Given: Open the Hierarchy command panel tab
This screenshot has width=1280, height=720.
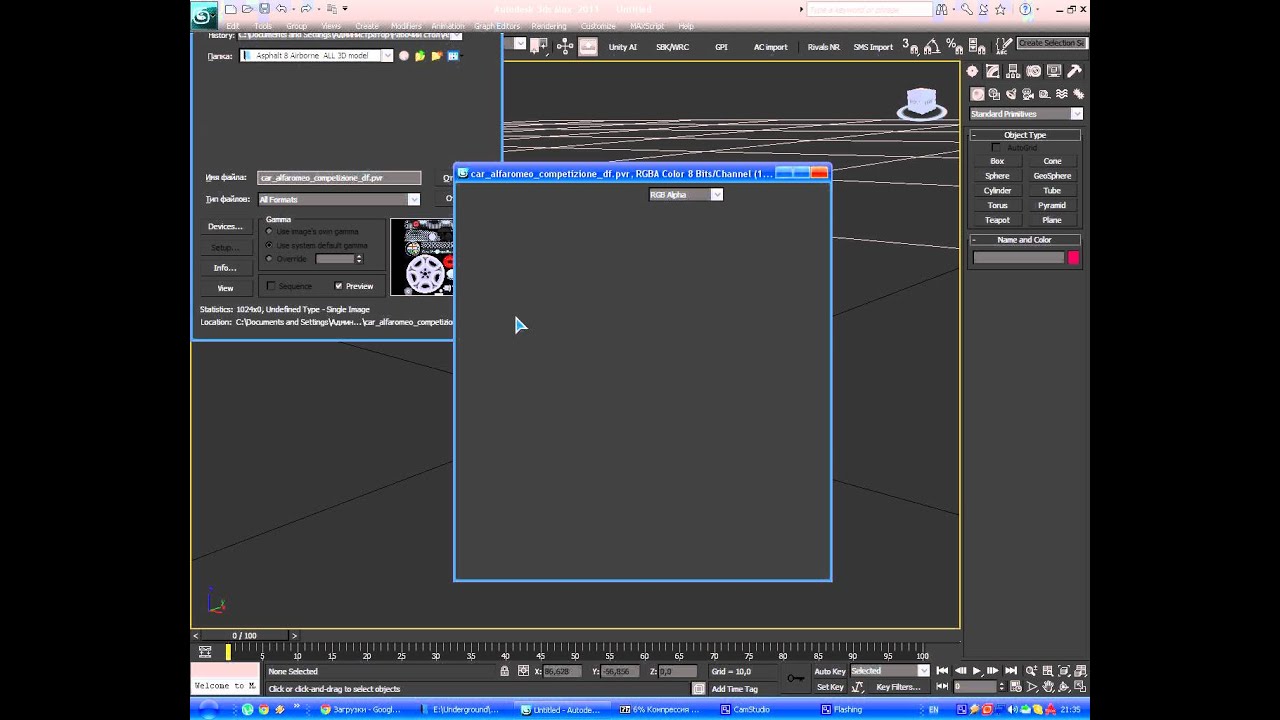Looking at the screenshot, I should [x=1013, y=71].
